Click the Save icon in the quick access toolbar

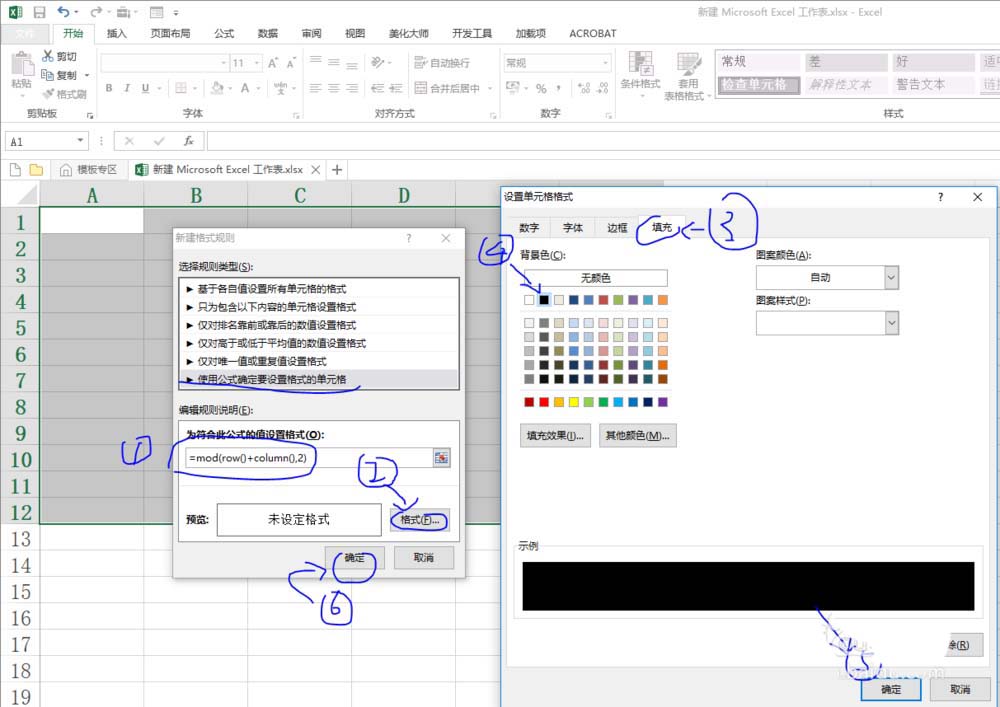click(39, 12)
